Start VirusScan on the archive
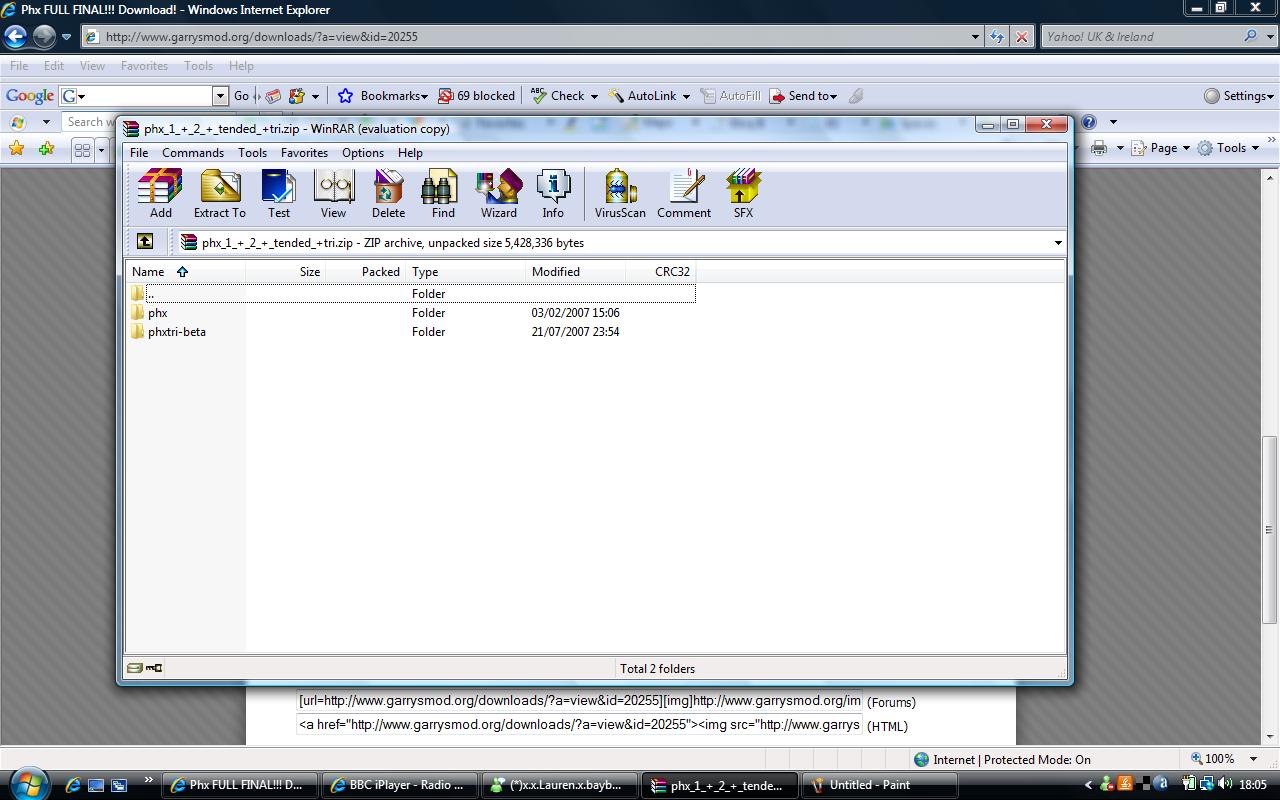This screenshot has width=1280, height=800. coord(620,193)
